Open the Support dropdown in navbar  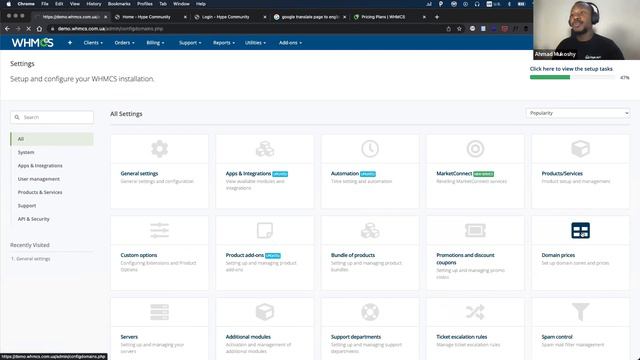(x=190, y=42)
